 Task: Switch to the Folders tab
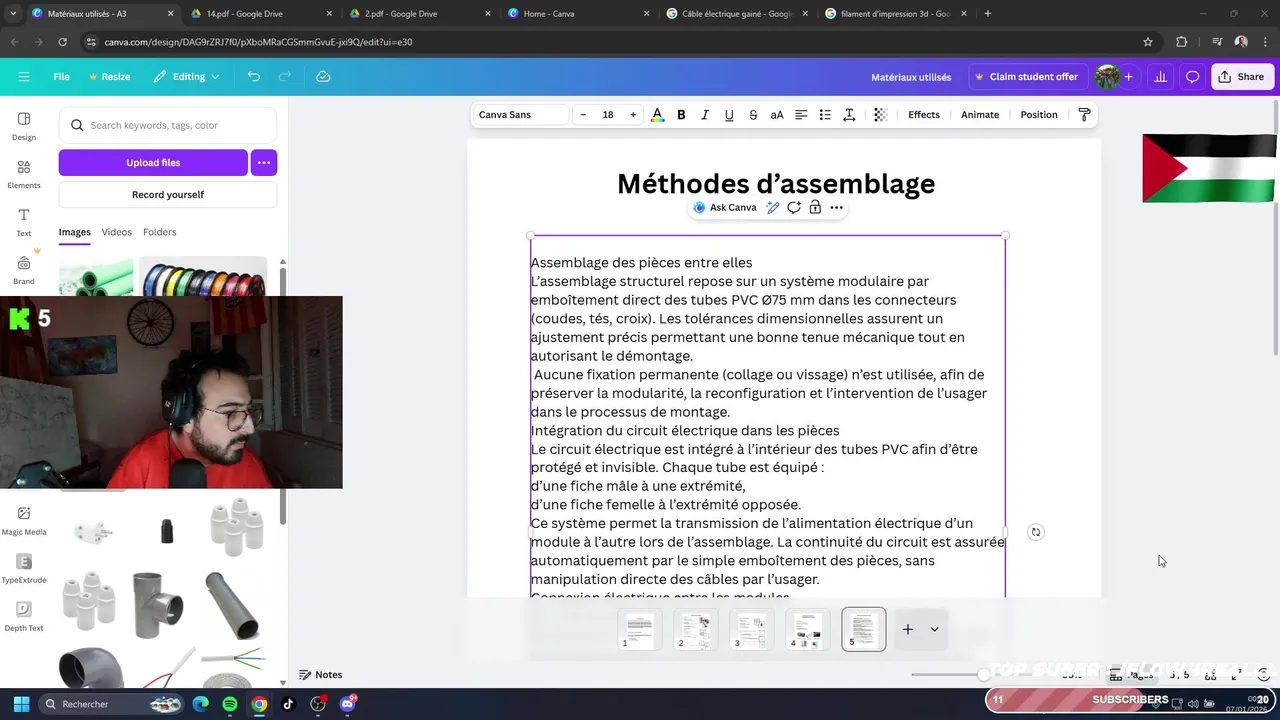click(160, 232)
